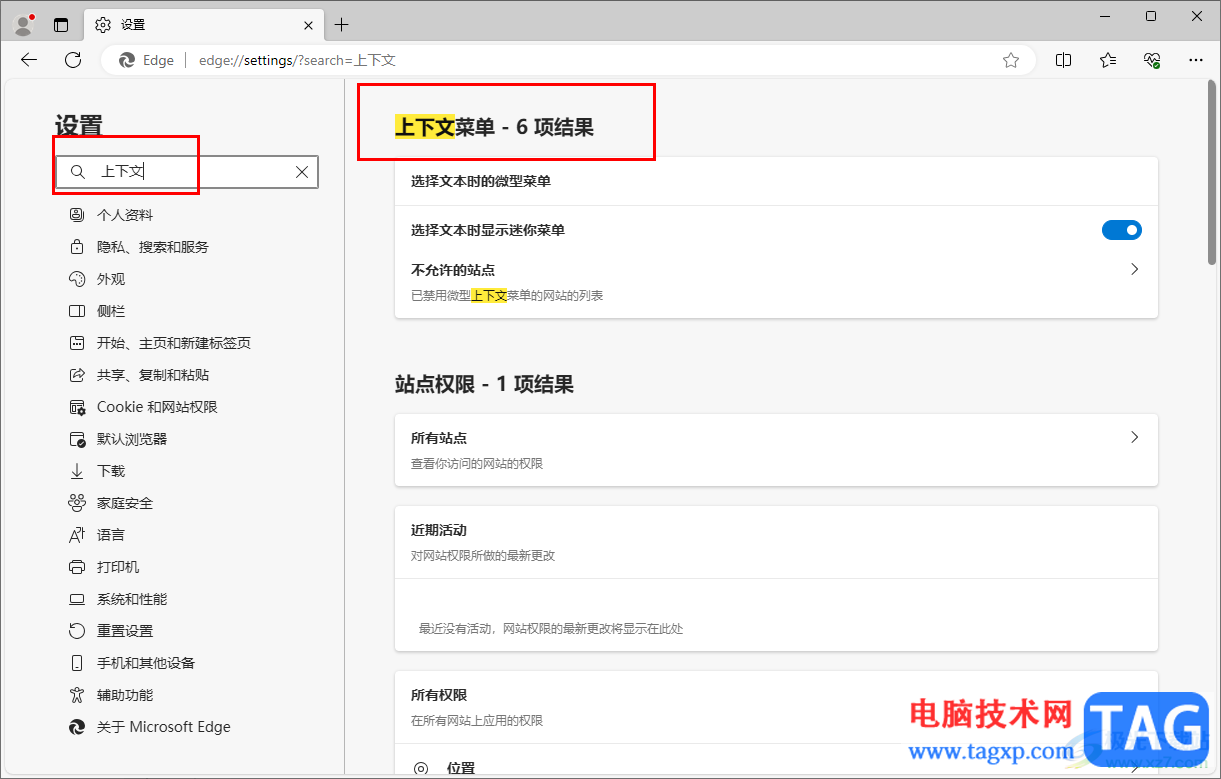Select Cookie and site permissions section
The height and width of the screenshot is (779, 1221).
coord(157,407)
